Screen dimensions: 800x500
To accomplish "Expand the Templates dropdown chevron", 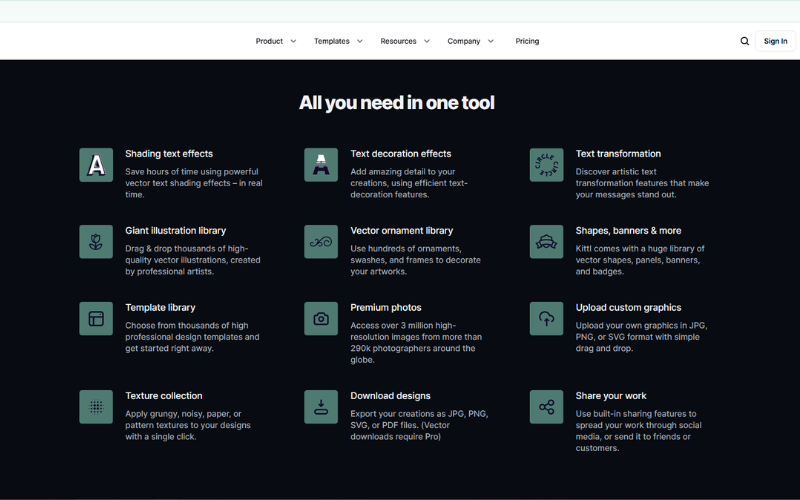I will 360,41.
